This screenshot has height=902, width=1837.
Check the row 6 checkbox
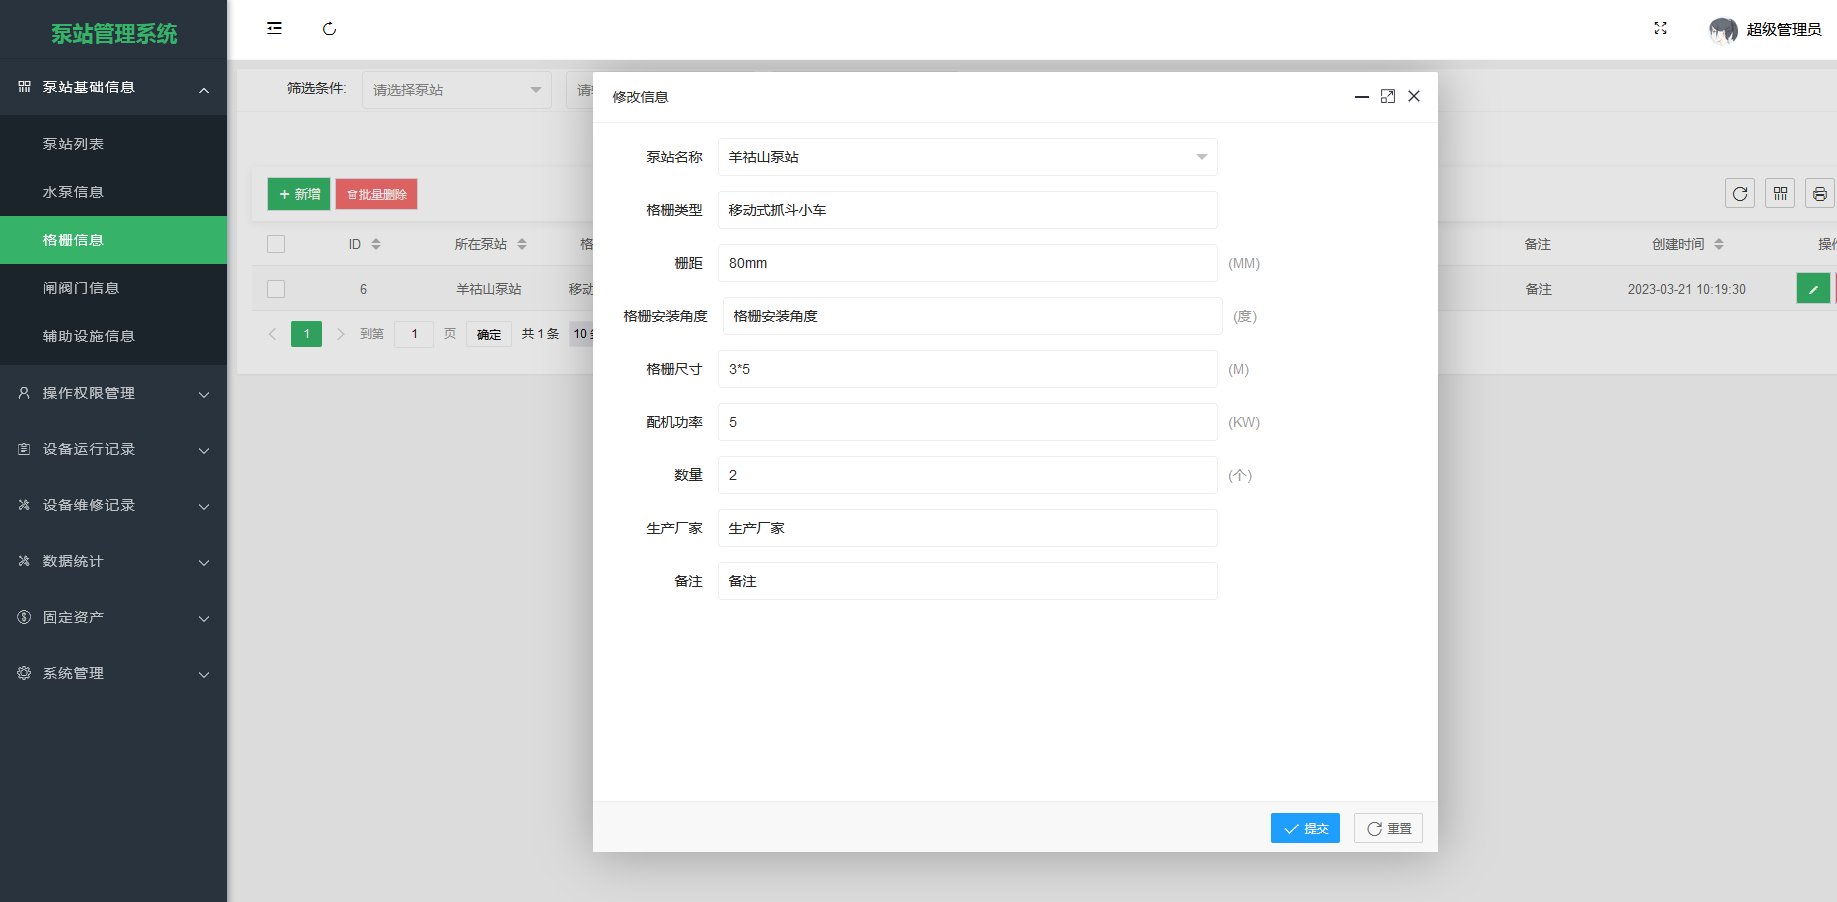click(x=276, y=289)
